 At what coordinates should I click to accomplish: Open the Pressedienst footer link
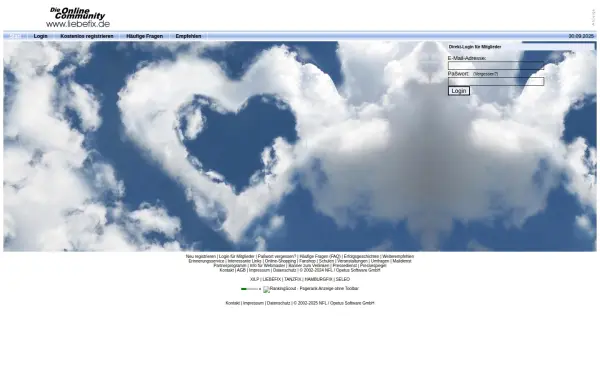coord(344,266)
